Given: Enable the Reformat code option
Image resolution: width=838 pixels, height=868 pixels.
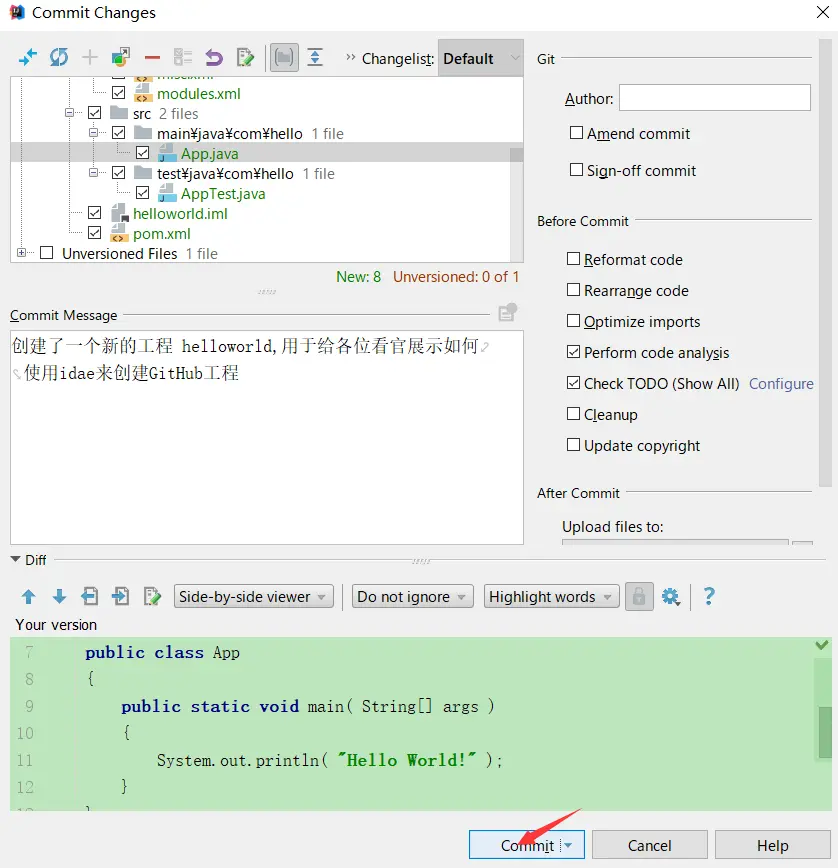Looking at the screenshot, I should [573, 259].
